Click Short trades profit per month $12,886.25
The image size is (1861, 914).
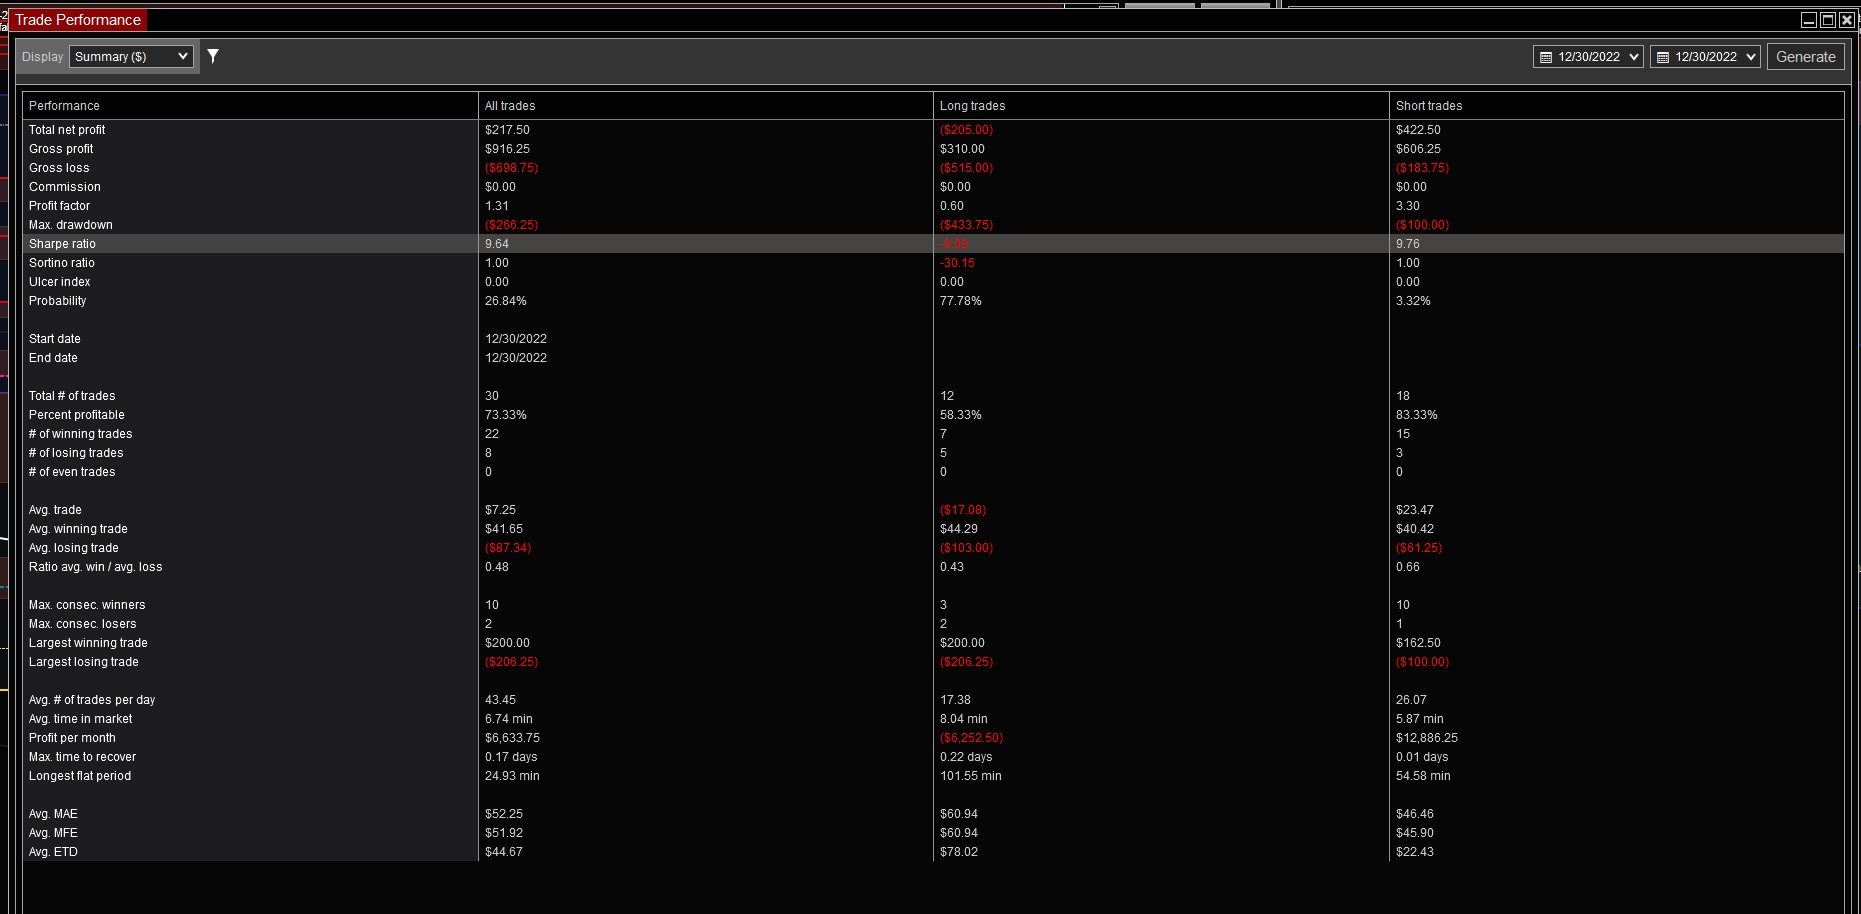tap(1427, 738)
